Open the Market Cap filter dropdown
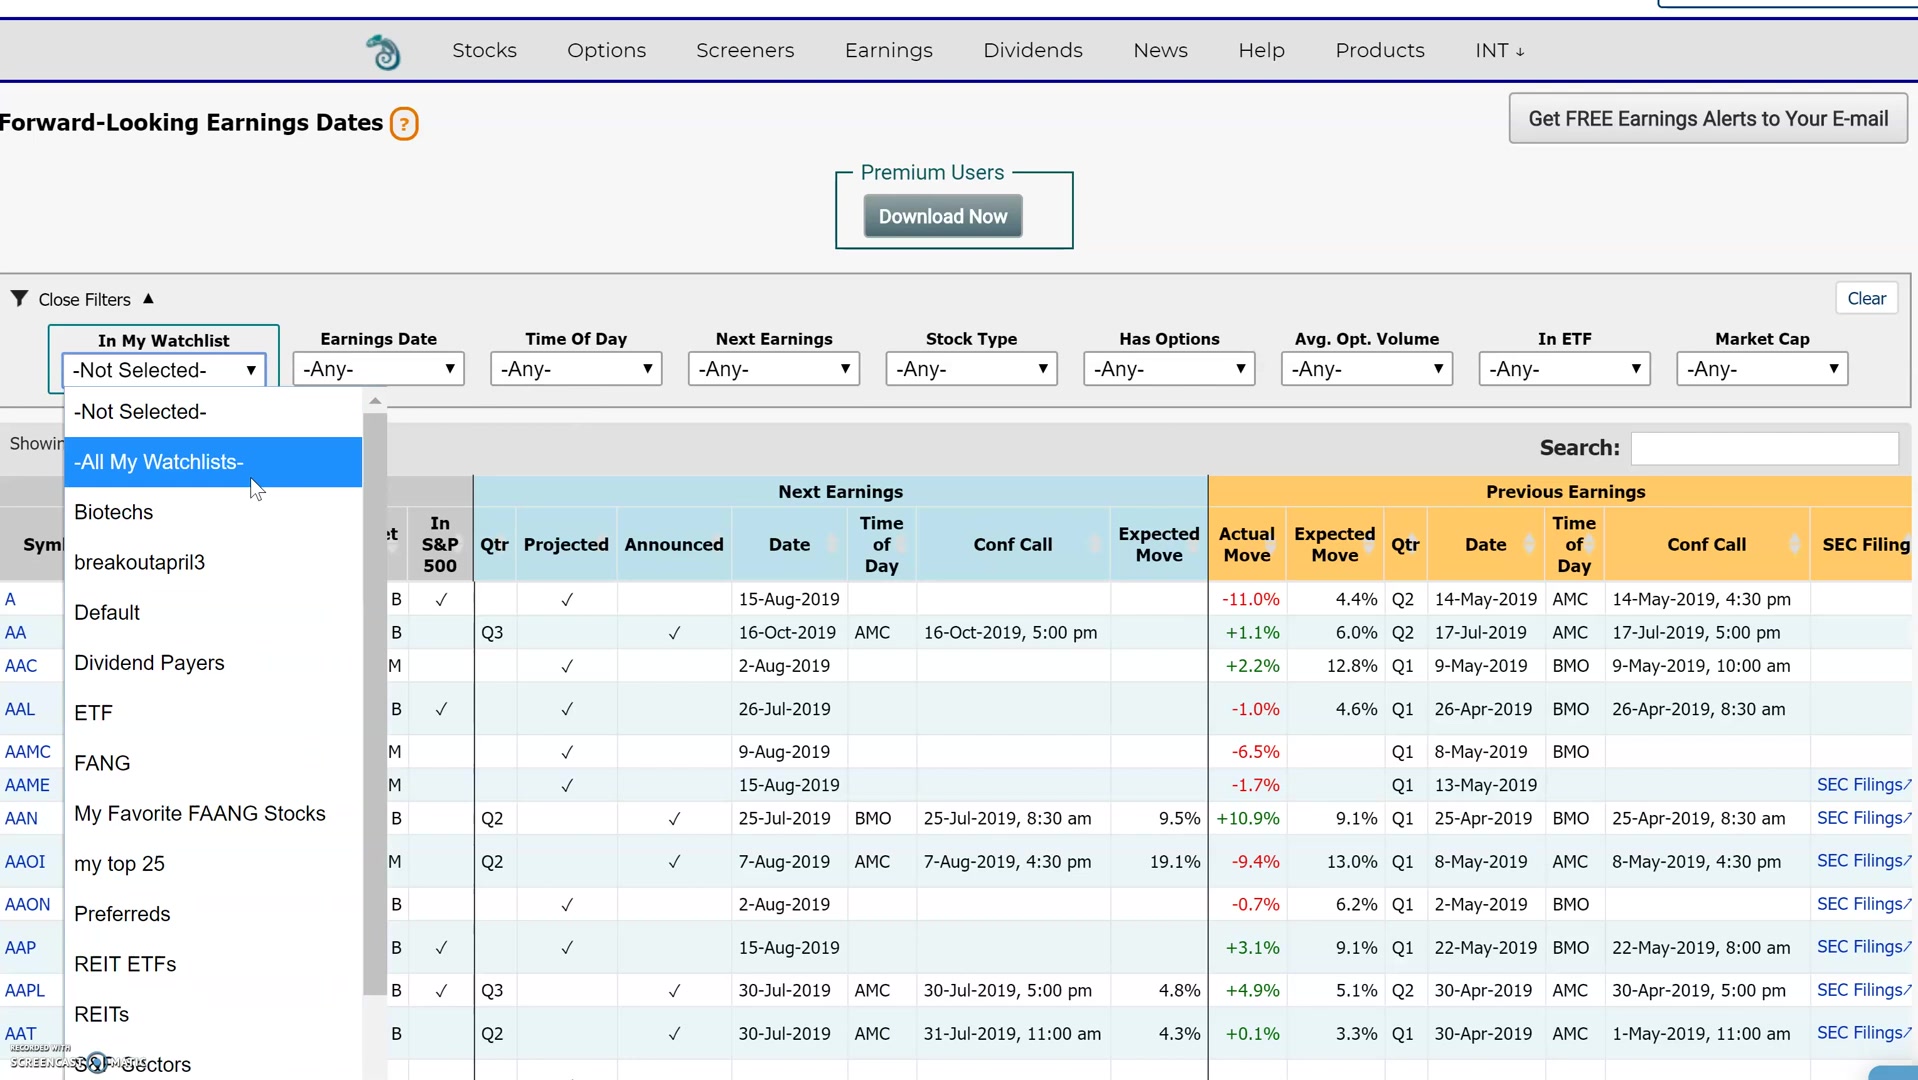1918x1080 pixels. tap(1761, 369)
